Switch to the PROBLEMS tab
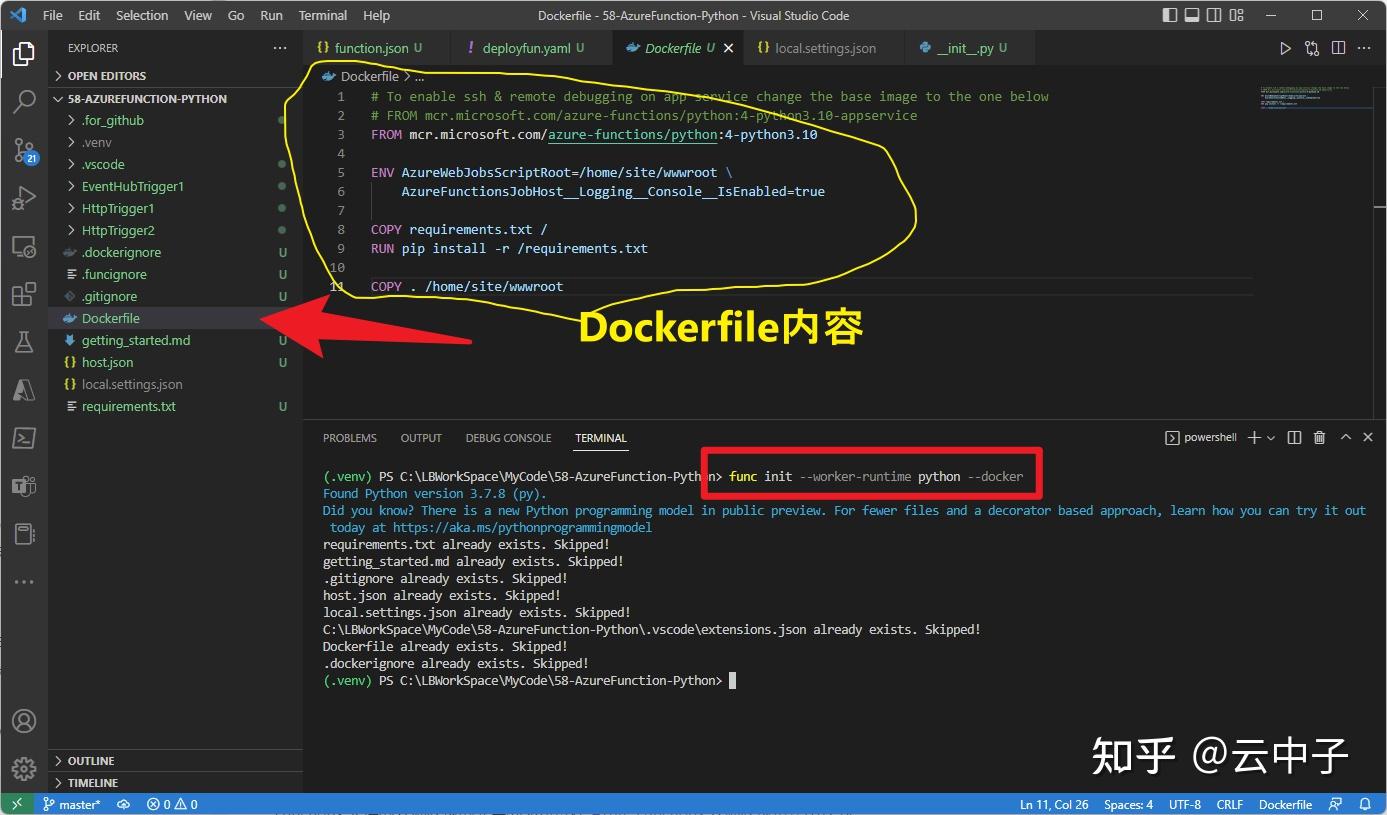Image resolution: width=1387 pixels, height=815 pixels. point(349,437)
